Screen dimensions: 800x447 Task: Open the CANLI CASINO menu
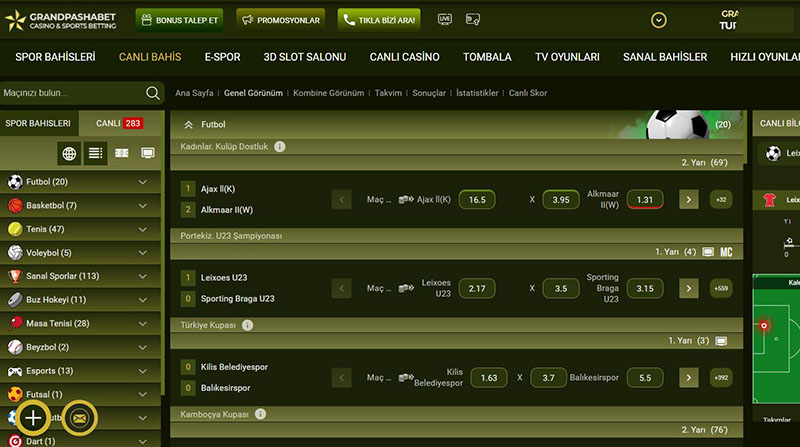405,57
